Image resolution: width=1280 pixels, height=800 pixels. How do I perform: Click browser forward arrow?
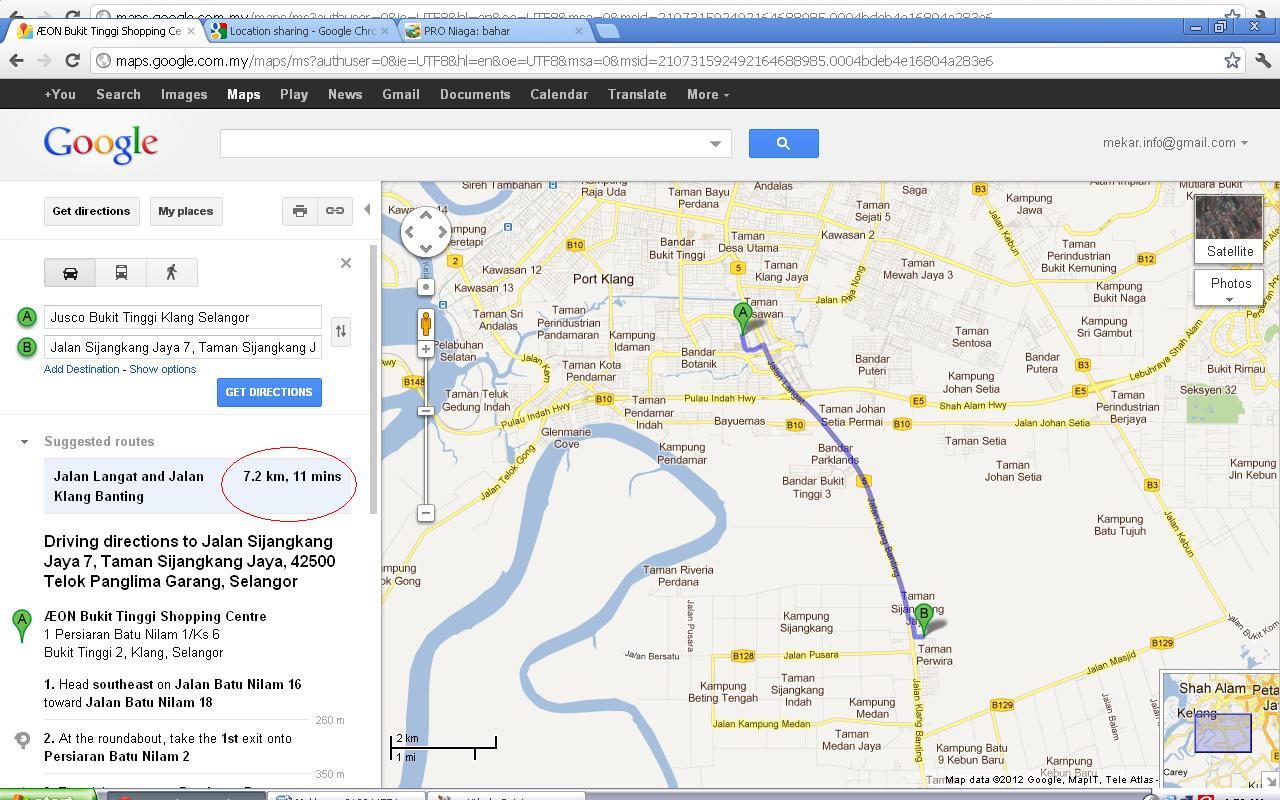click(44, 60)
